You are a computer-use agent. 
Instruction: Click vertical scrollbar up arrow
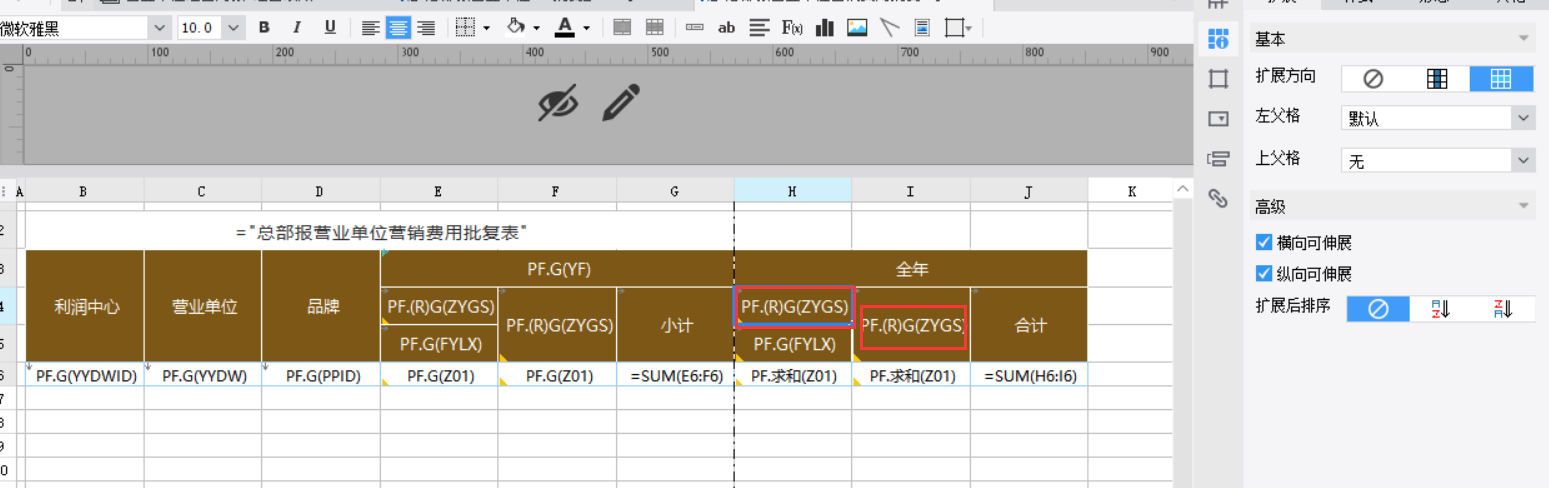1182,190
